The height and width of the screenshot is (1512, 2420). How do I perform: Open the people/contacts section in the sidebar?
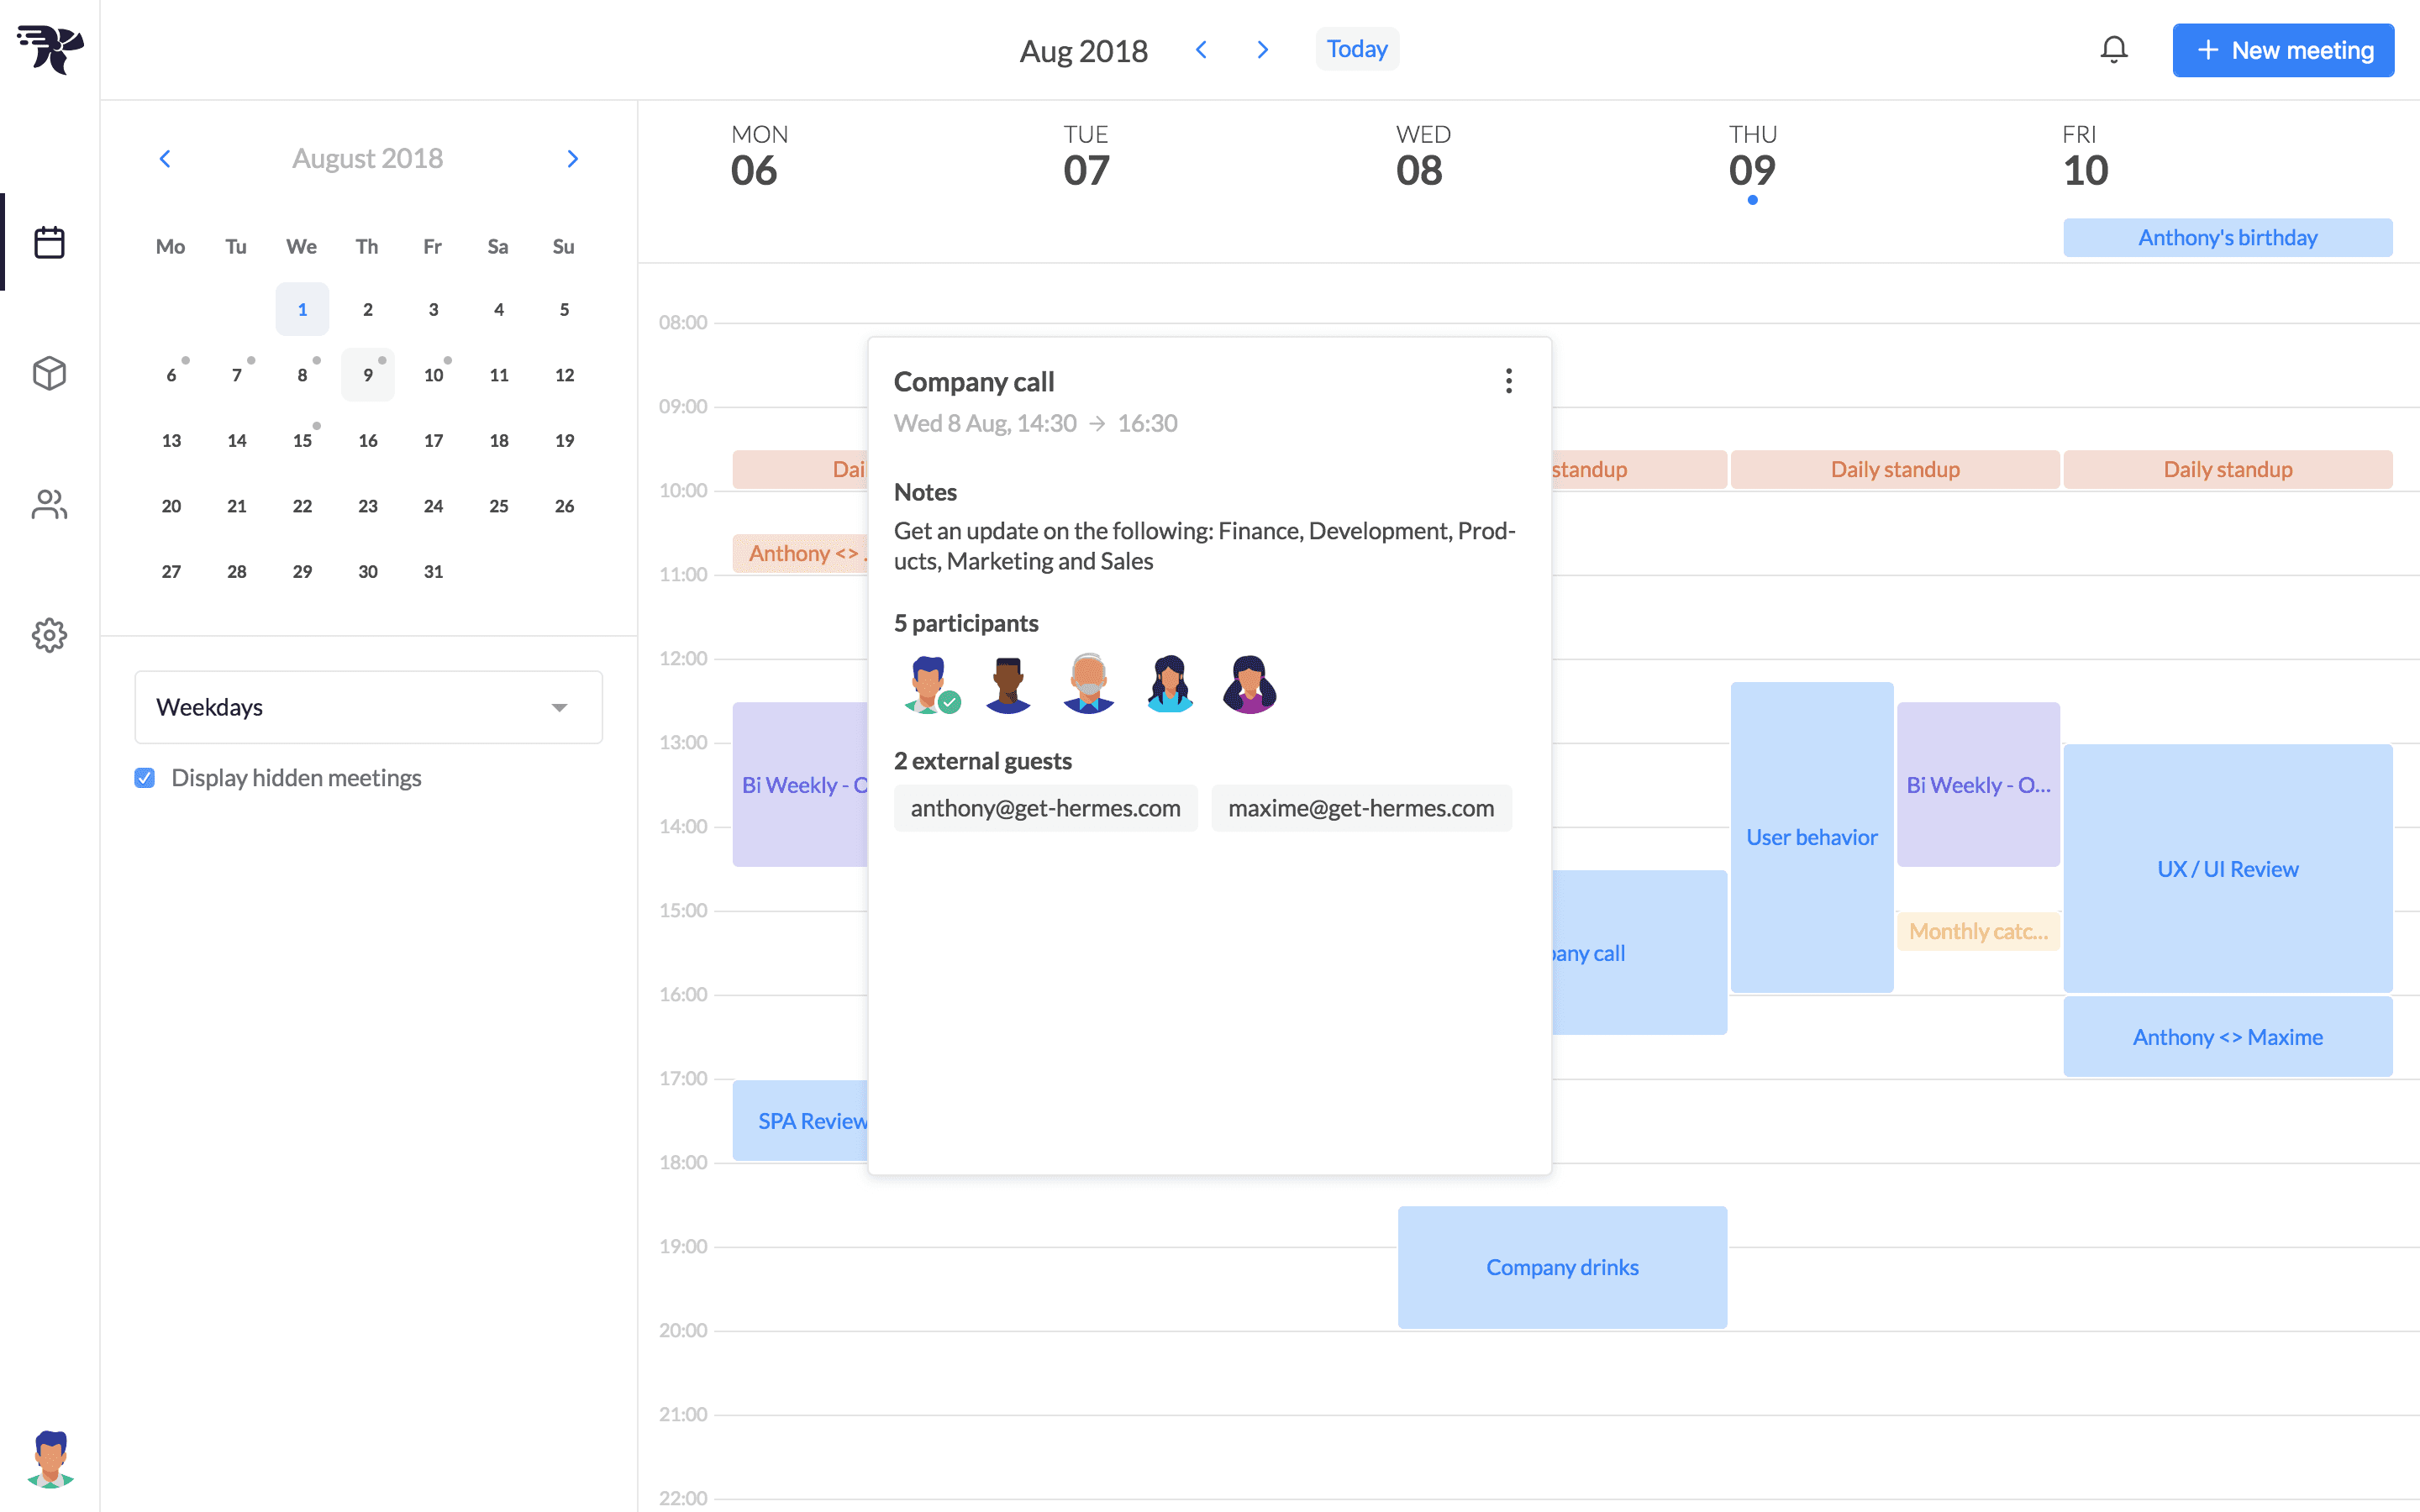point(49,504)
